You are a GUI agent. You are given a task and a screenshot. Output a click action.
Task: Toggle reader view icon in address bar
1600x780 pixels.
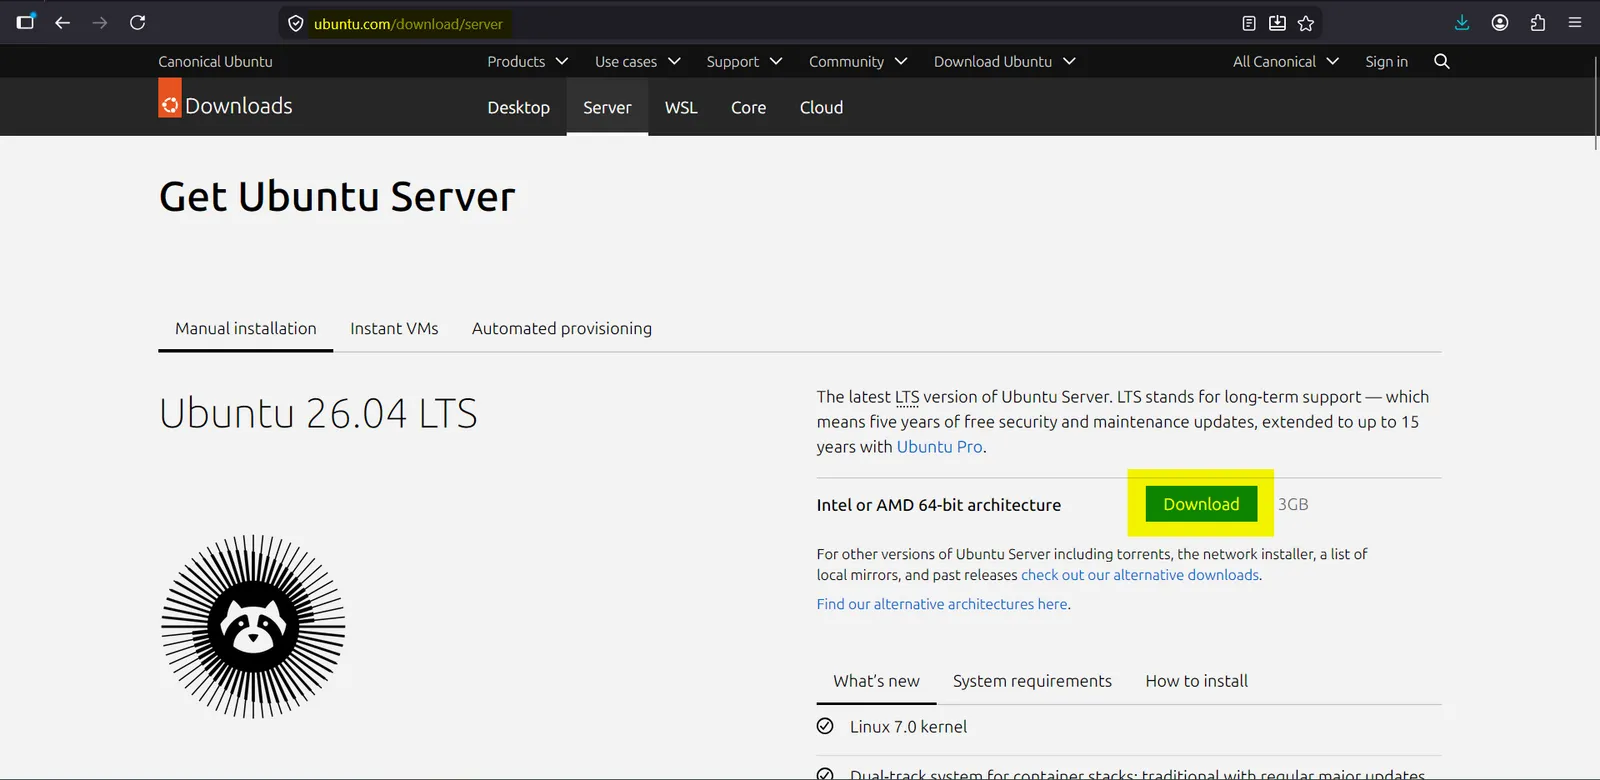coord(1249,24)
